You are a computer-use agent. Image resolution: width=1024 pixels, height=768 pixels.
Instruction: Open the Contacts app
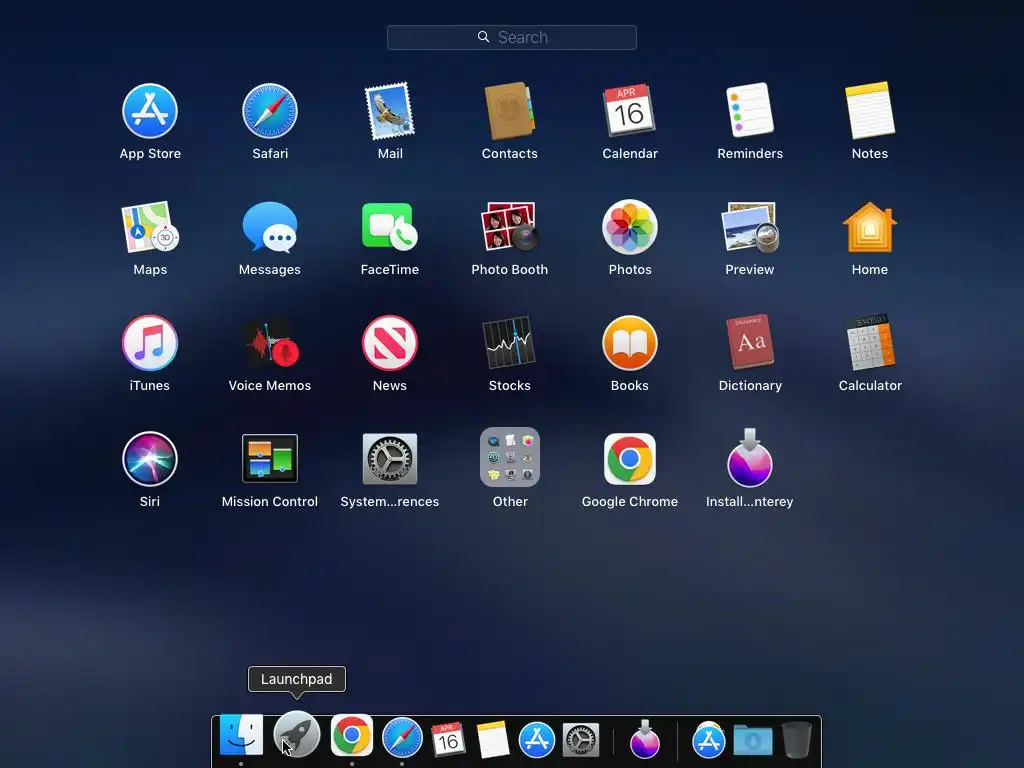tap(509, 111)
